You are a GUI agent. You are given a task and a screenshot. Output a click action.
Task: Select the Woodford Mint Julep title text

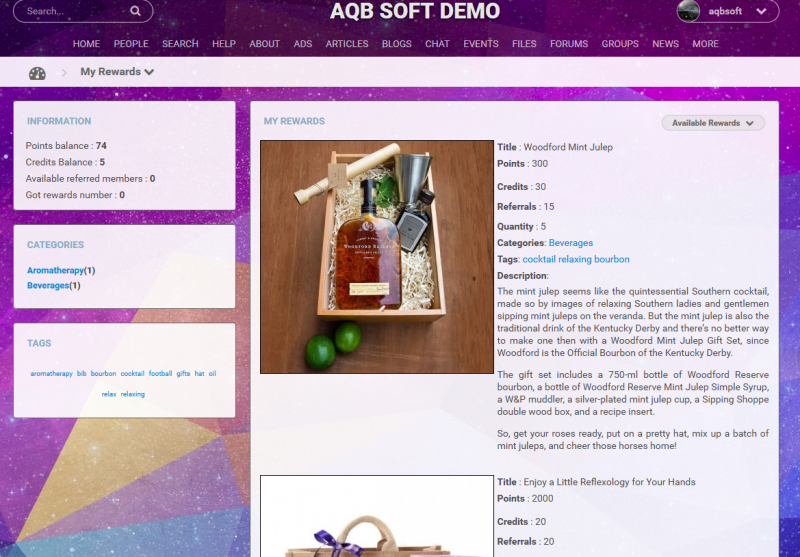coord(568,147)
